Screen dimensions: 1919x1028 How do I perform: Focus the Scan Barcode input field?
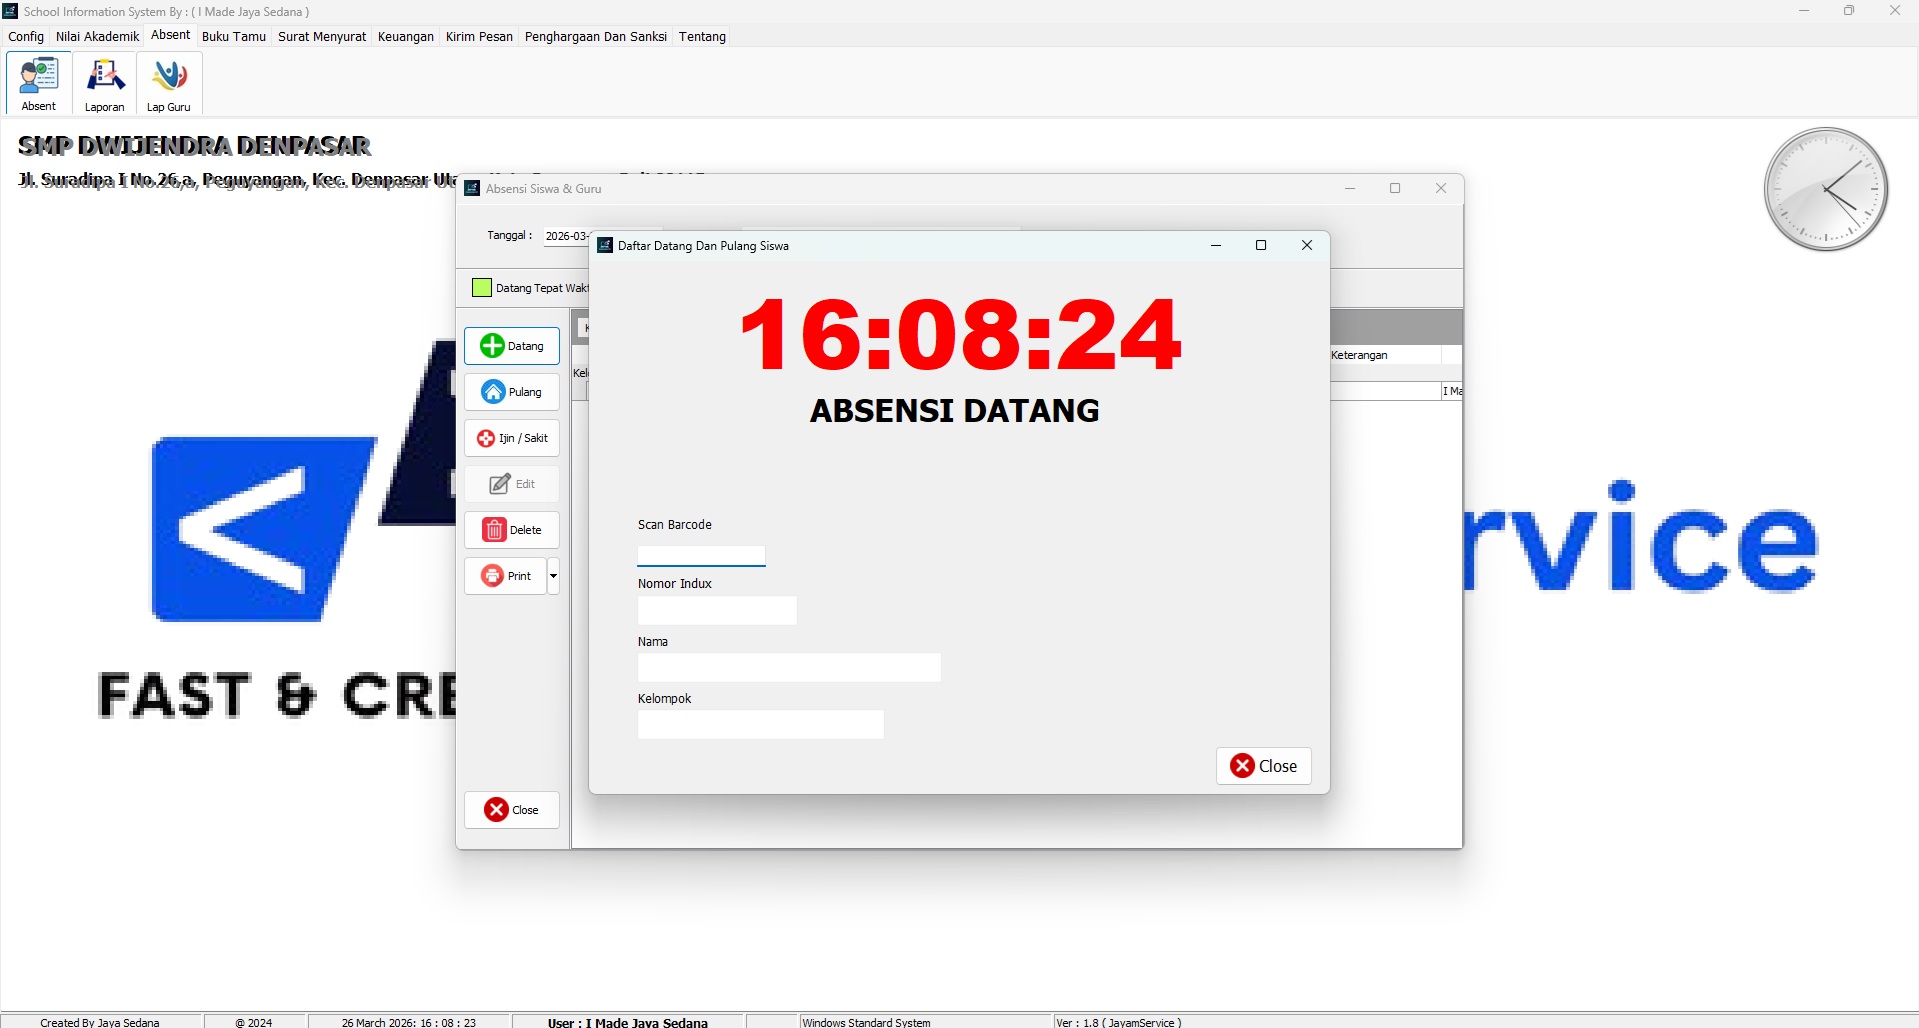tap(701, 555)
